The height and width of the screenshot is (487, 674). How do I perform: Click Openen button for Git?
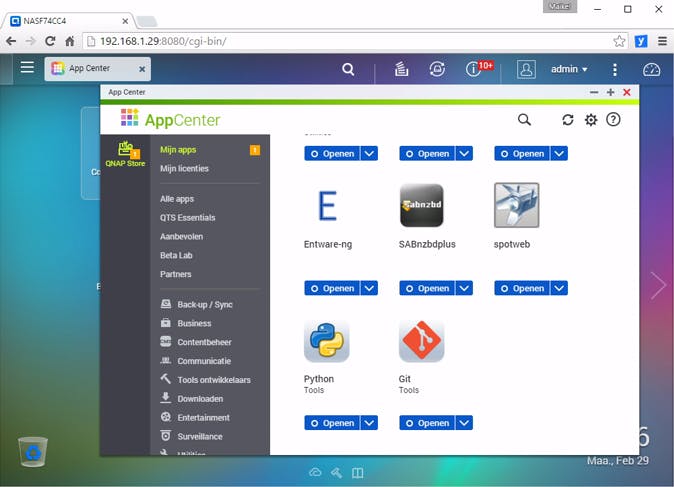[427, 423]
